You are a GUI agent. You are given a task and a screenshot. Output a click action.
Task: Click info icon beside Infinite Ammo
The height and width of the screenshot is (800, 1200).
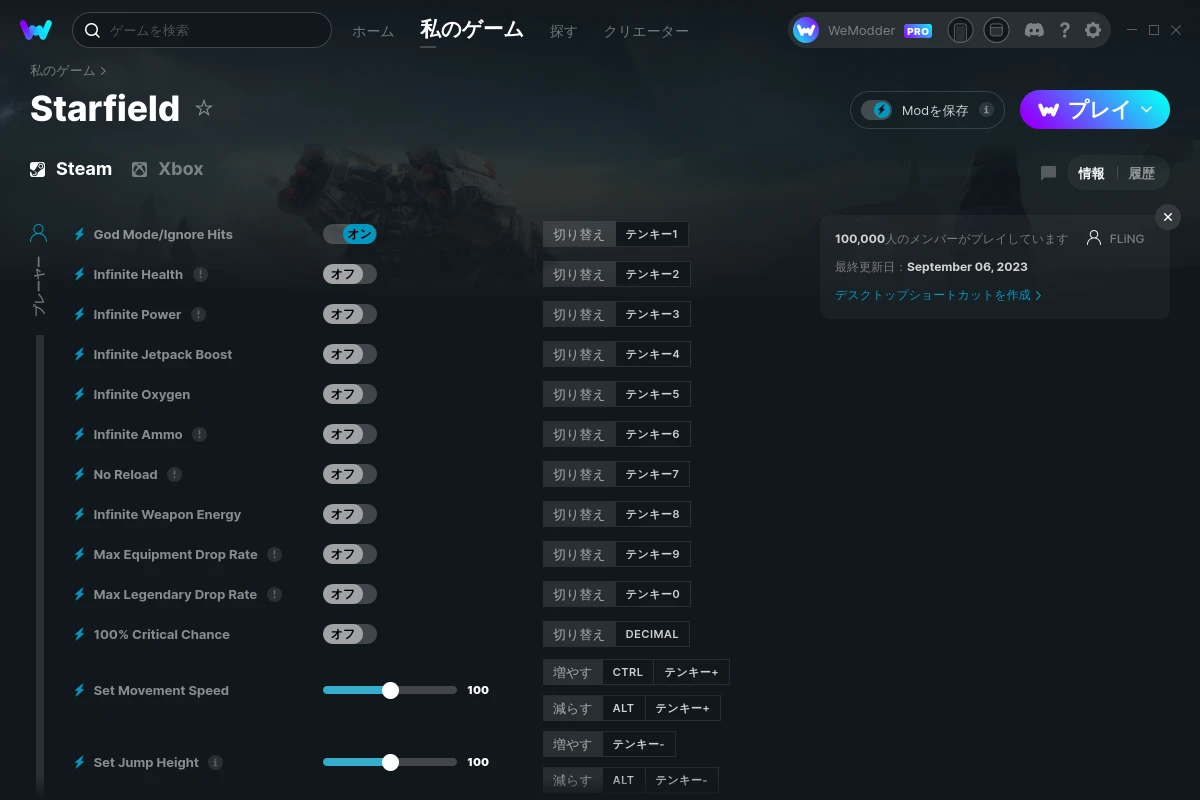point(199,434)
